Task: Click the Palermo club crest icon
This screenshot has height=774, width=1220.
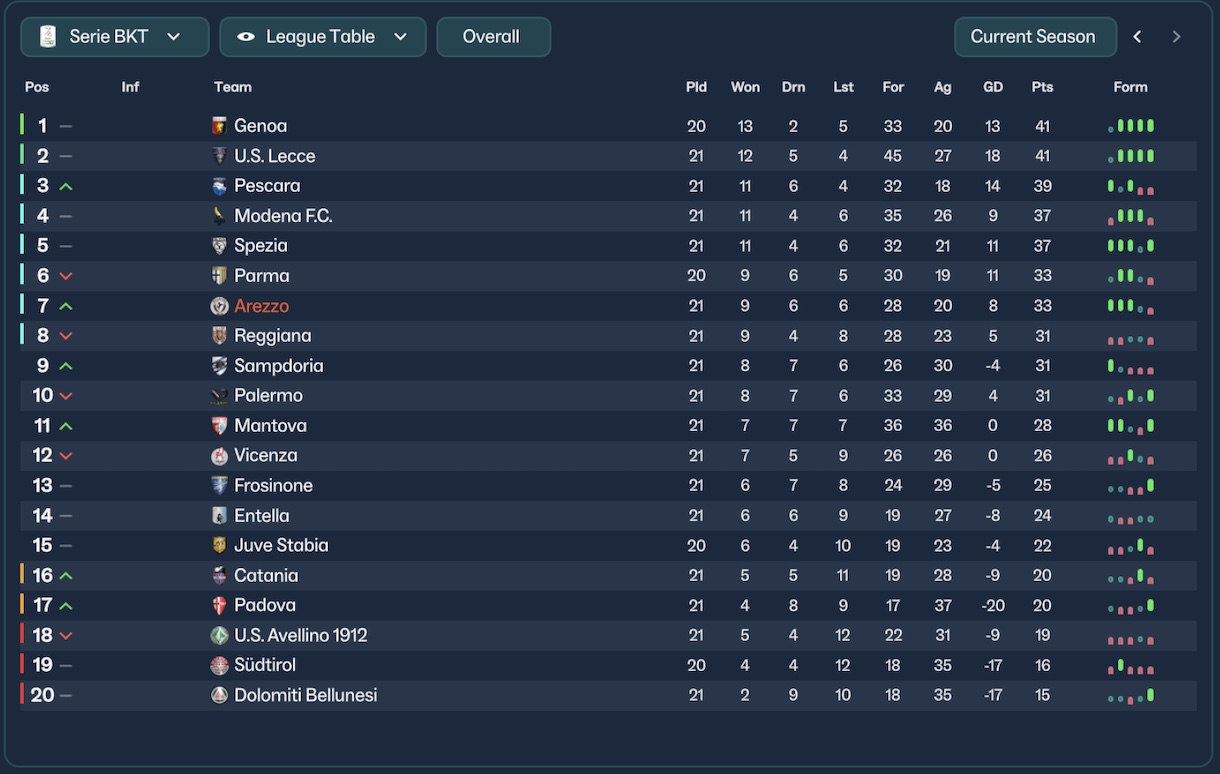Action: pyautogui.click(x=220, y=396)
